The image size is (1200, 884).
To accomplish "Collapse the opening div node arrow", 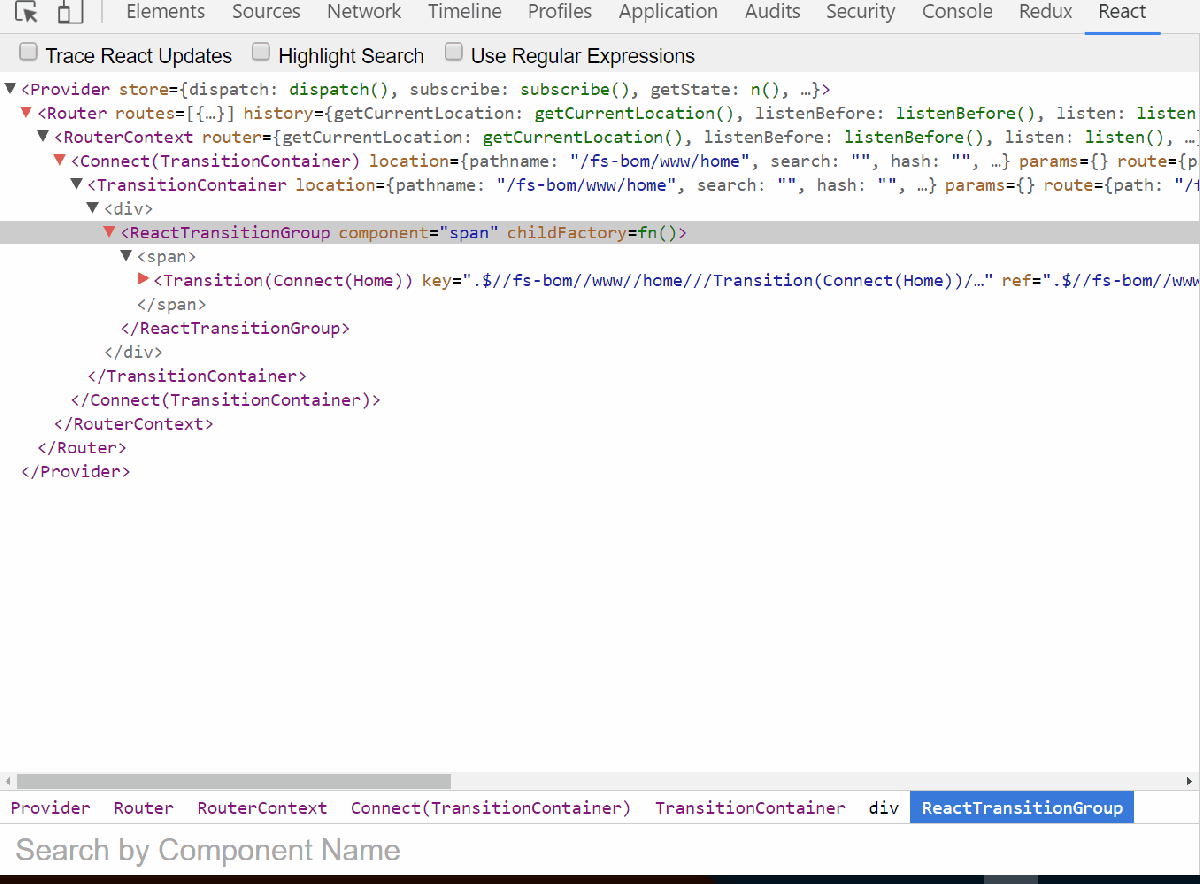I will click(94, 208).
